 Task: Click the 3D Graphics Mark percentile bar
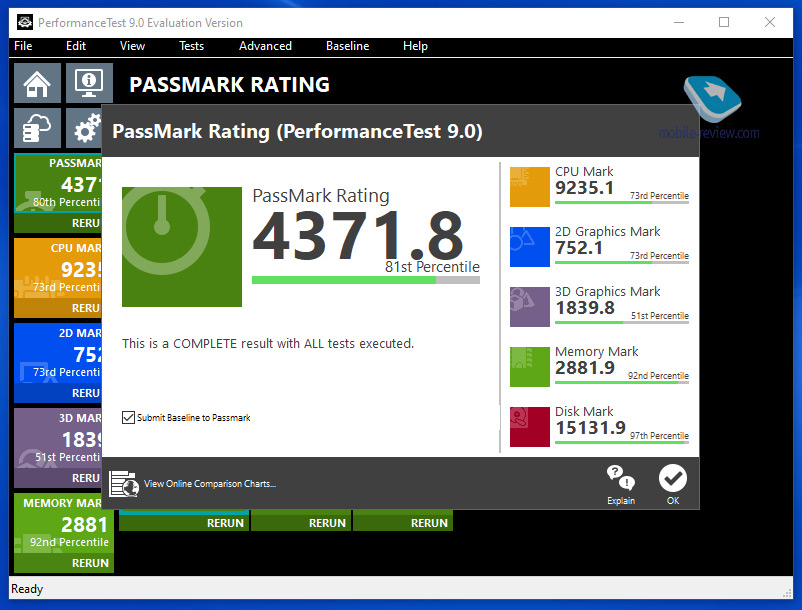tap(621, 322)
